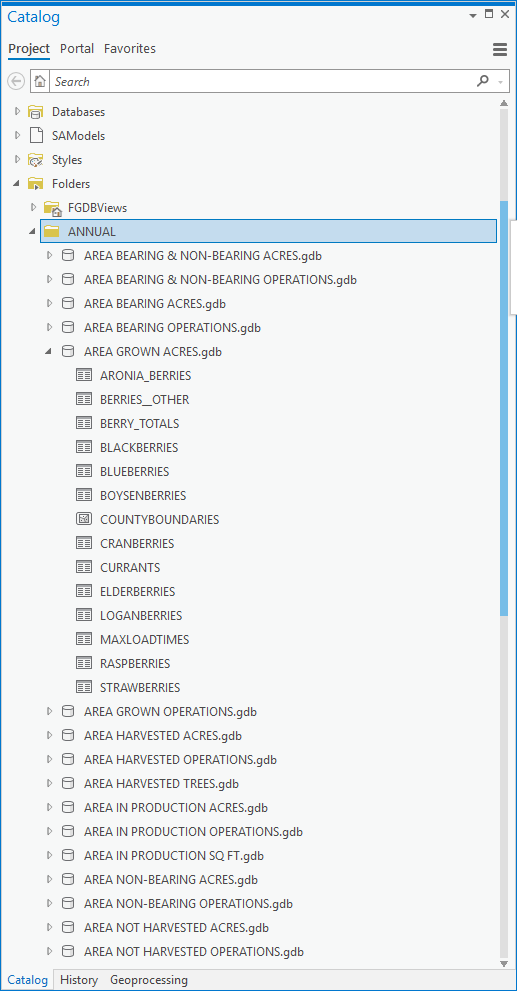The image size is (517, 991).
Task: Select AREA BEARING & NON-BEARING OPERATIONS.gdb
Action: [x=221, y=280]
